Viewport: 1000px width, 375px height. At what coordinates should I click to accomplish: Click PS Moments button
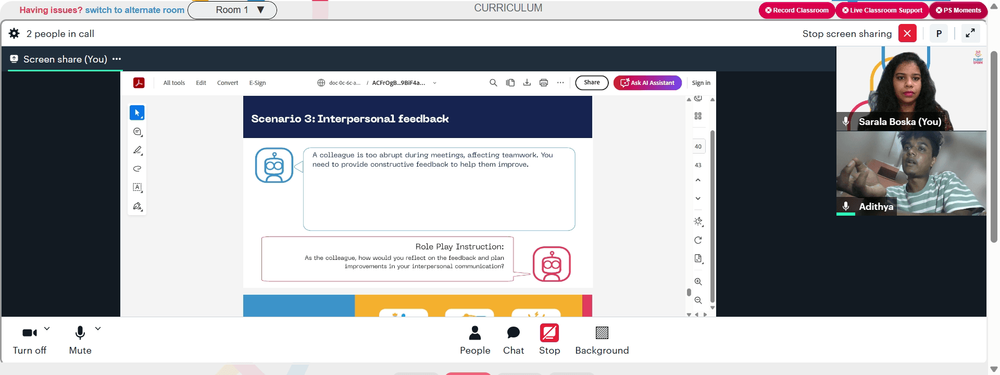coord(959,10)
